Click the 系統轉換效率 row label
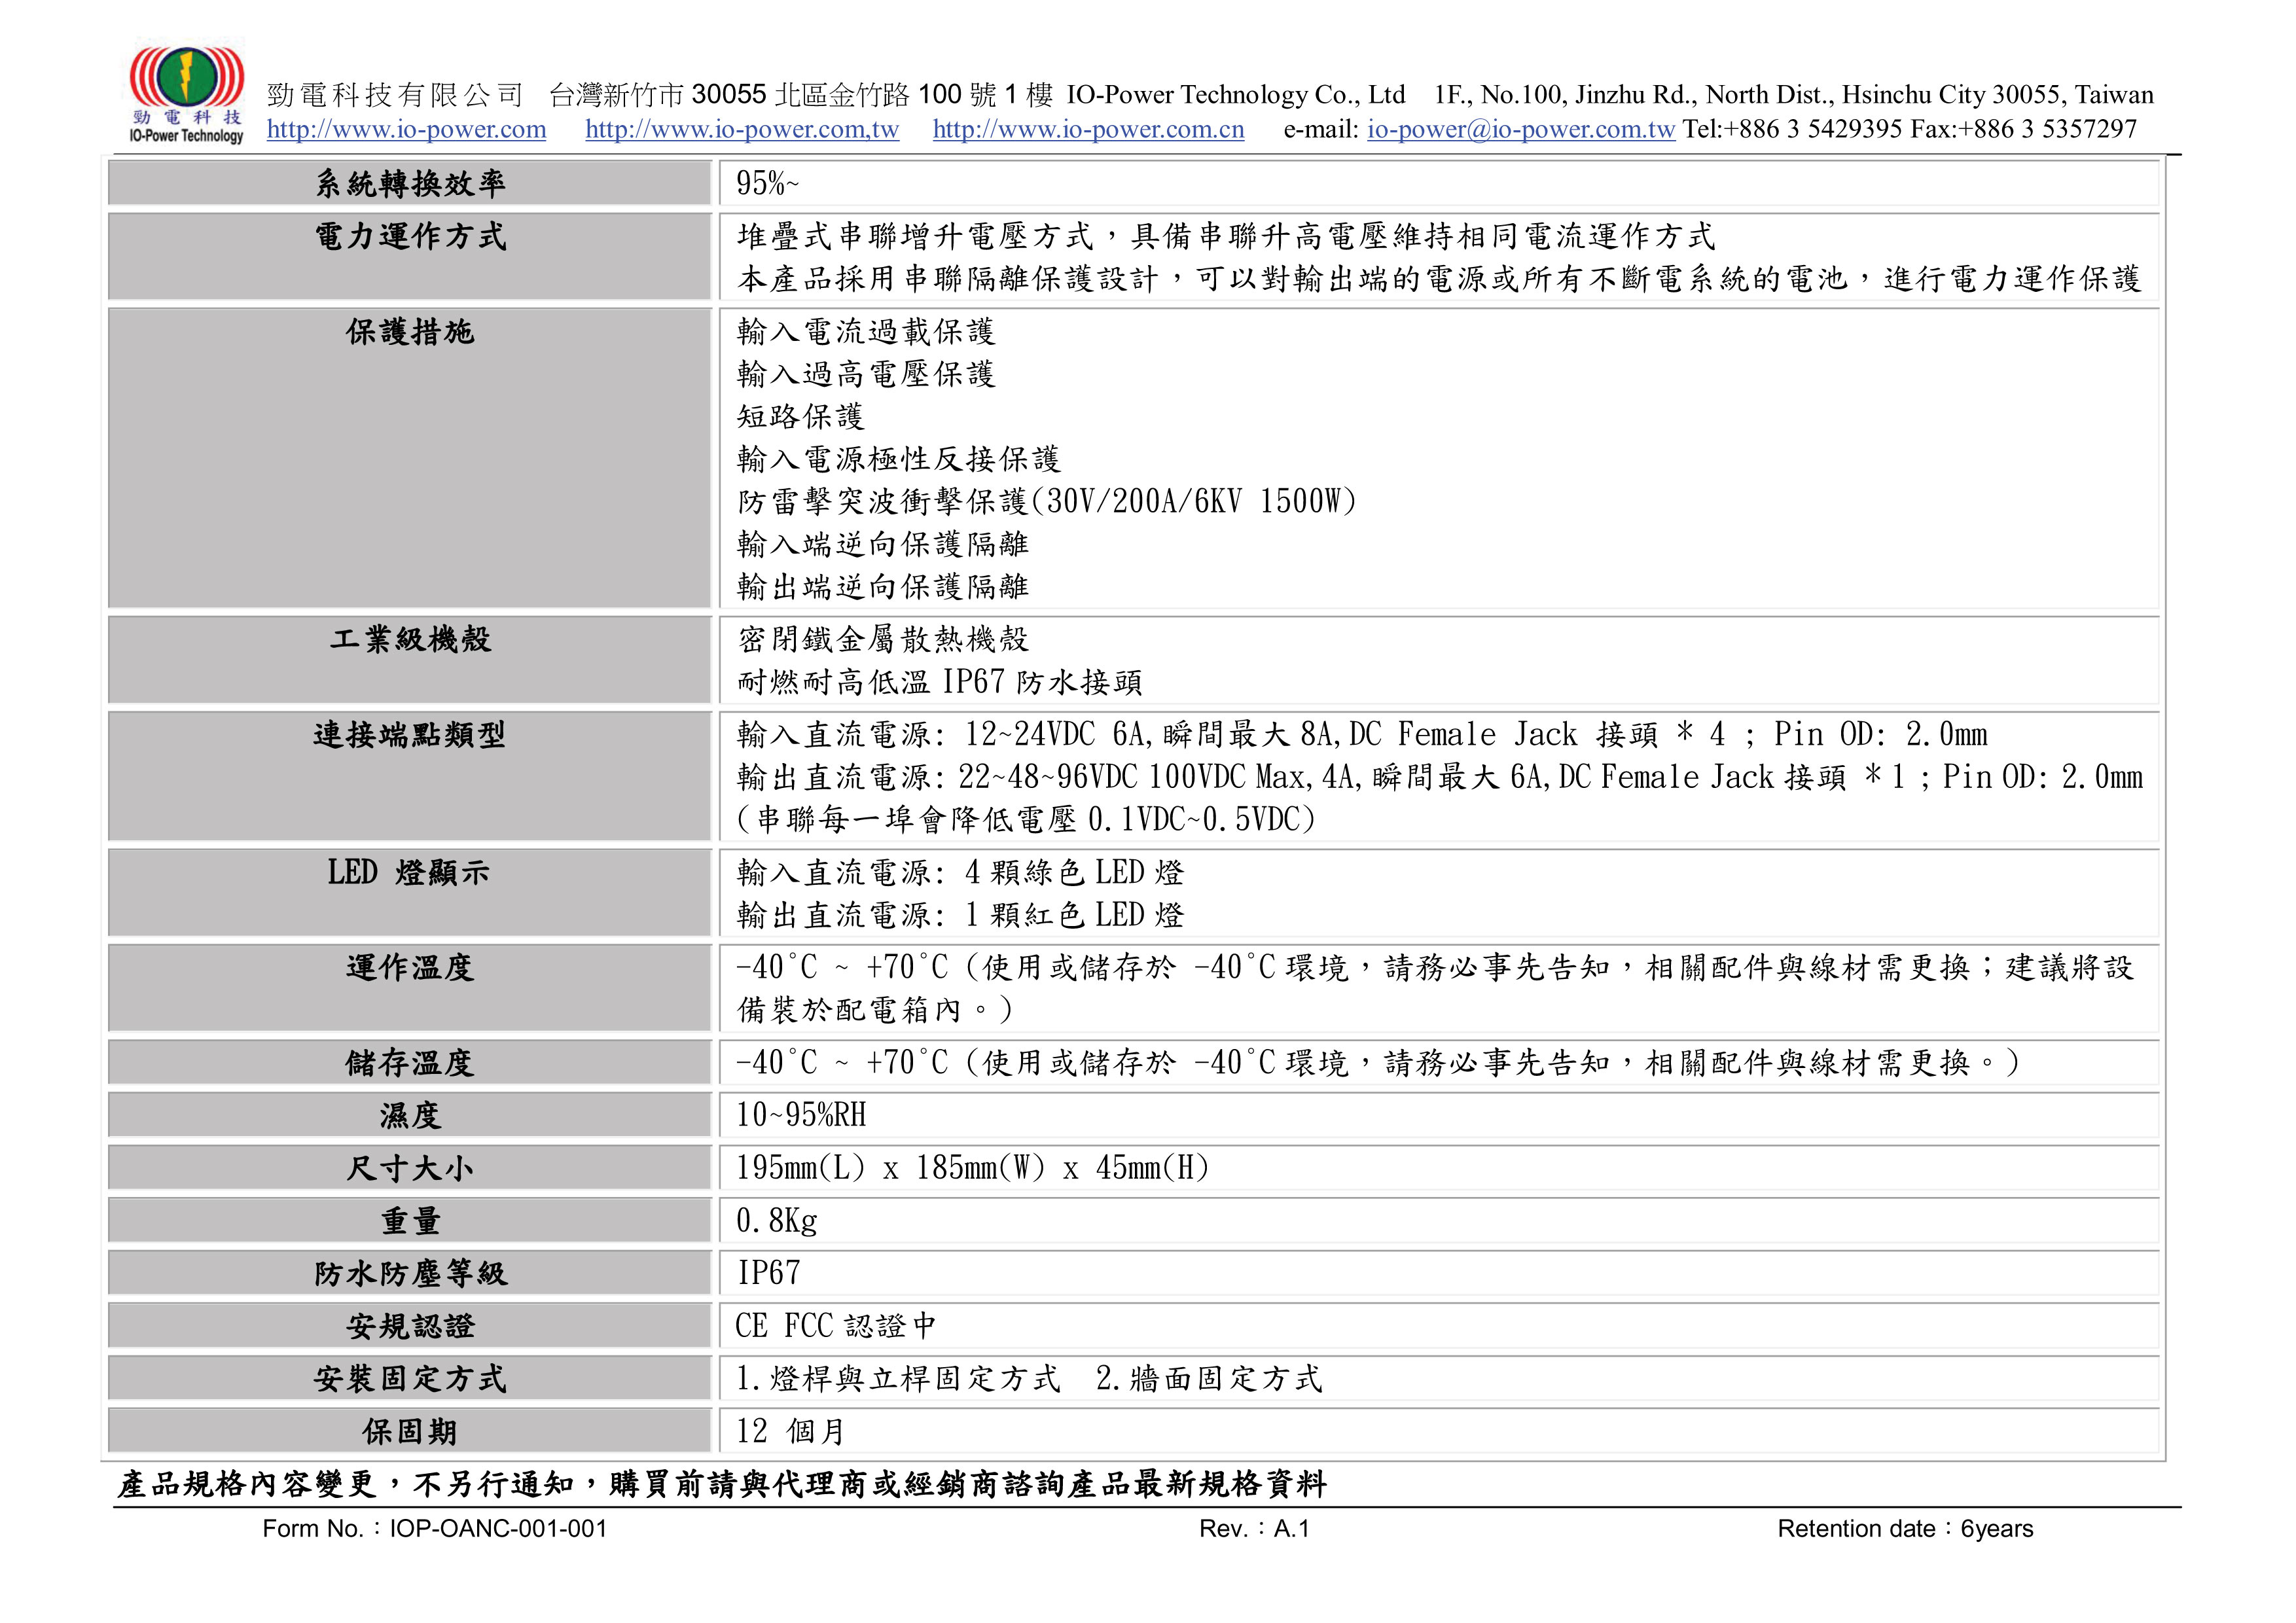Screen dimensions: 2296x1623 coord(410,183)
